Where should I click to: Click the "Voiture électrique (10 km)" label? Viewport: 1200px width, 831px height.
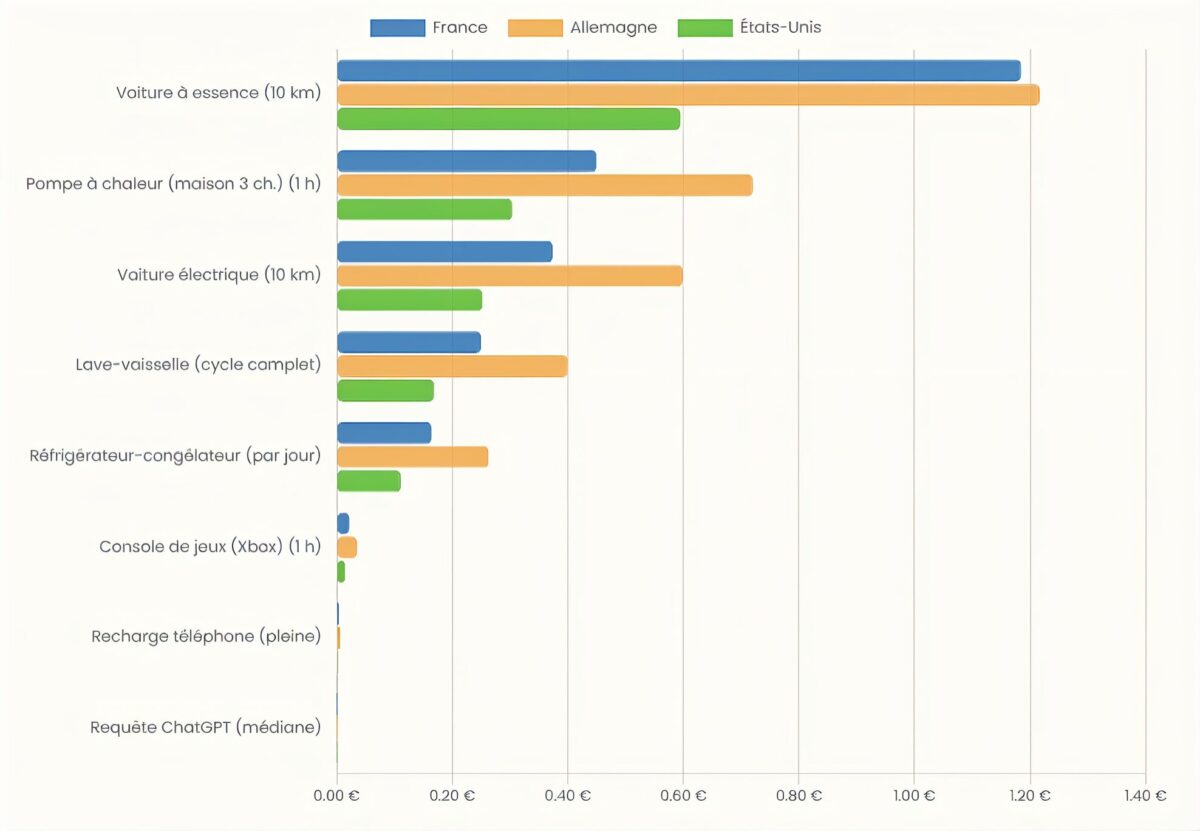click(x=219, y=275)
